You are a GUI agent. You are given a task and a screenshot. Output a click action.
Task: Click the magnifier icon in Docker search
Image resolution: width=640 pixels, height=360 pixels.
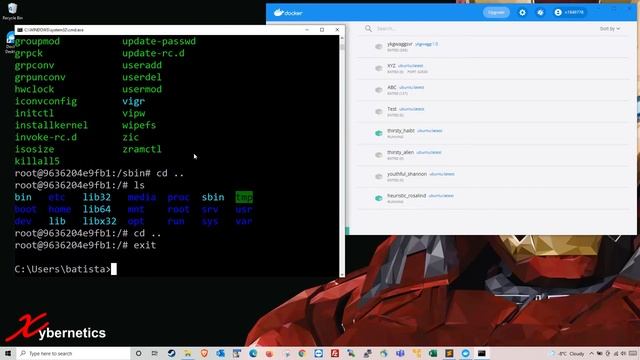coord(368,29)
